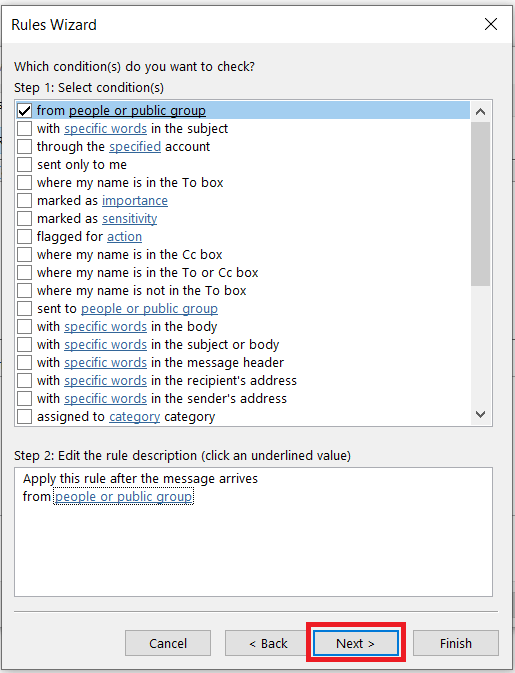Image resolution: width=515 pixels, height=673 pixels.
Task: Uncheck "from people or public group" condition
Action: coord(24,111)
